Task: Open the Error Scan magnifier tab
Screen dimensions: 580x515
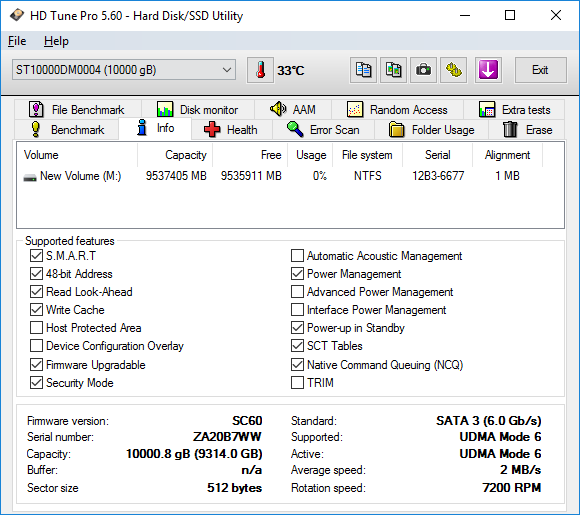Action: click(323, 130)
